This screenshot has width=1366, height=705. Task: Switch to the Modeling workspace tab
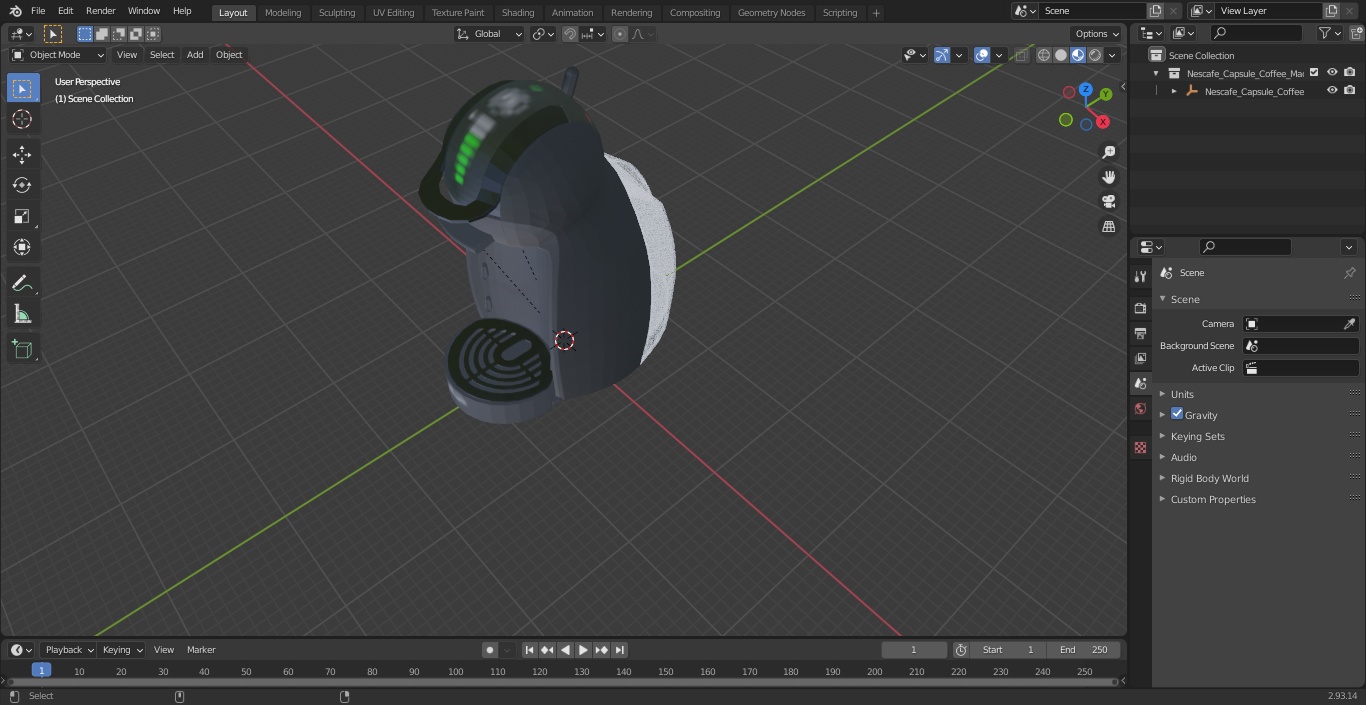coord(283,12)
